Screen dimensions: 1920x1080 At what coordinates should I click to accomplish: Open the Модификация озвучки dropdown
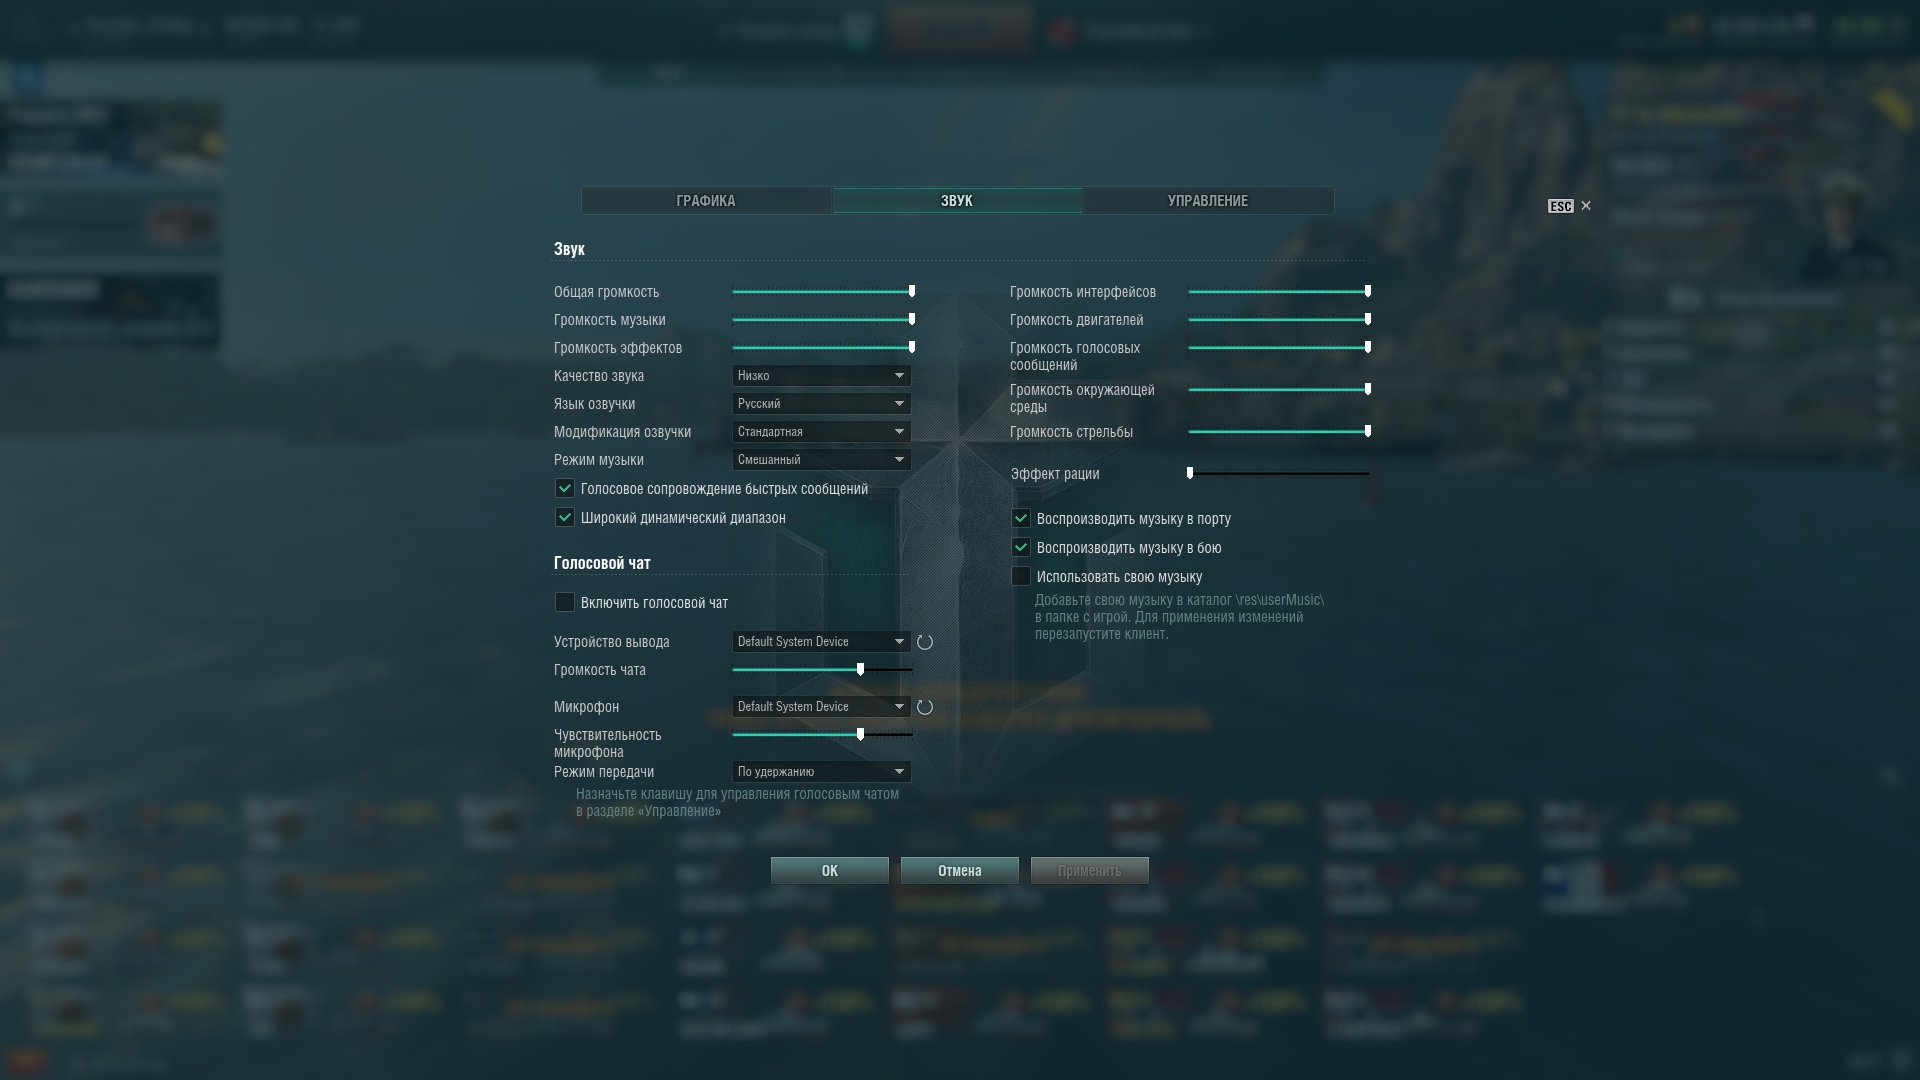[821, 431]
